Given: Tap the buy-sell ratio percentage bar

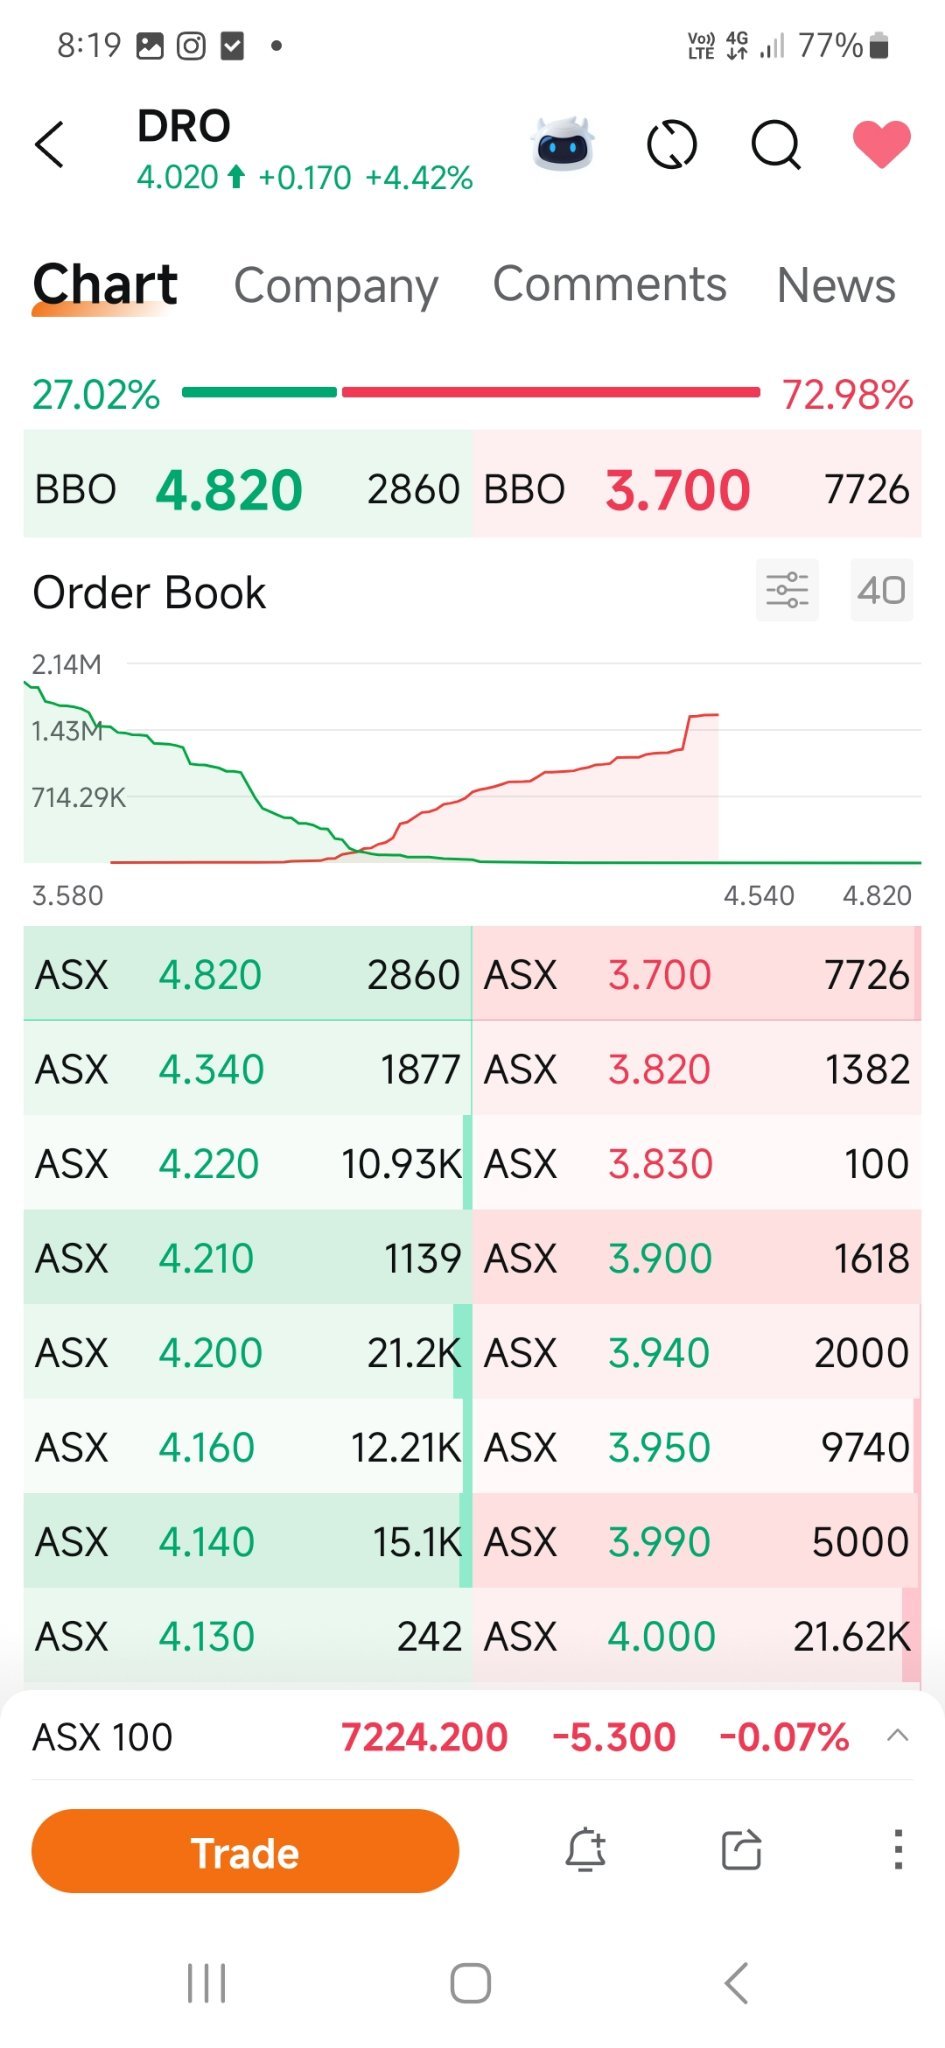Looking at the screenshot, I should pos(471,393).
